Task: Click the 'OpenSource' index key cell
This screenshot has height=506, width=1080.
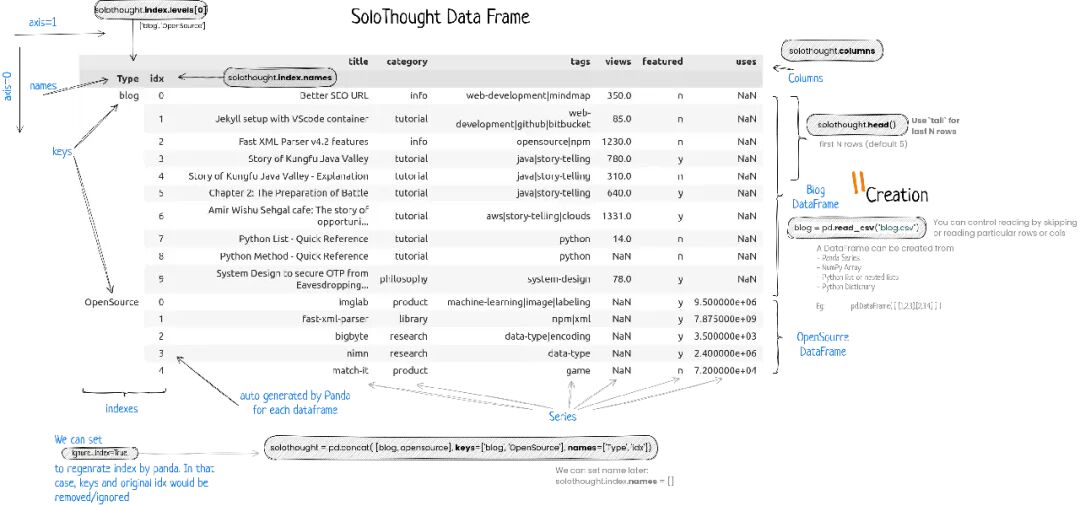Action: [112, 302]
